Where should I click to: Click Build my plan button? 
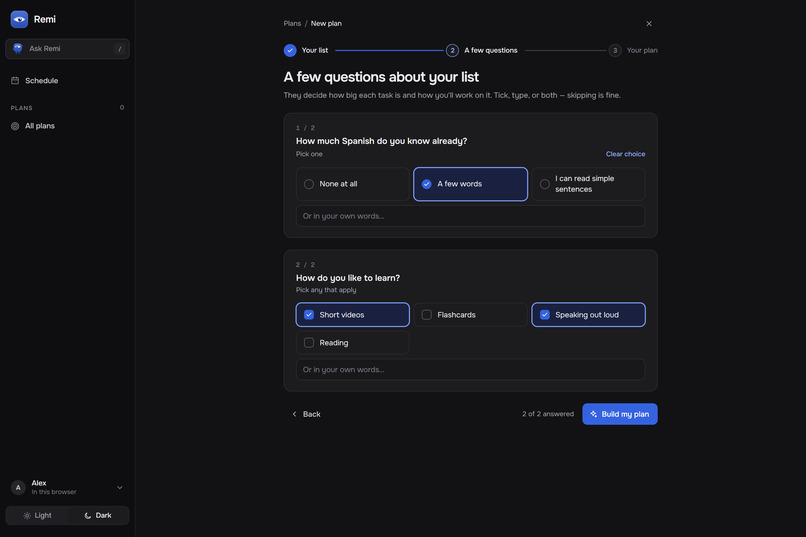[619, 414]
